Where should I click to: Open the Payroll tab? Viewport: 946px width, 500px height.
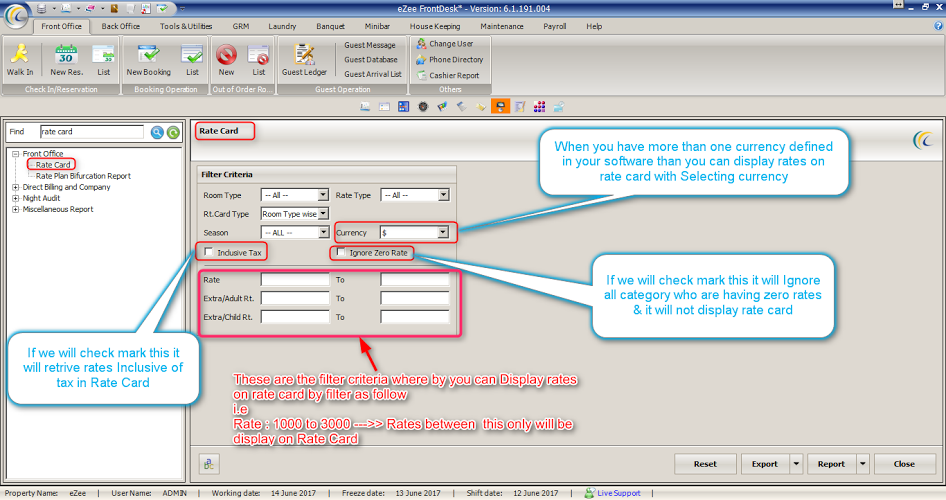coord(554,27)
